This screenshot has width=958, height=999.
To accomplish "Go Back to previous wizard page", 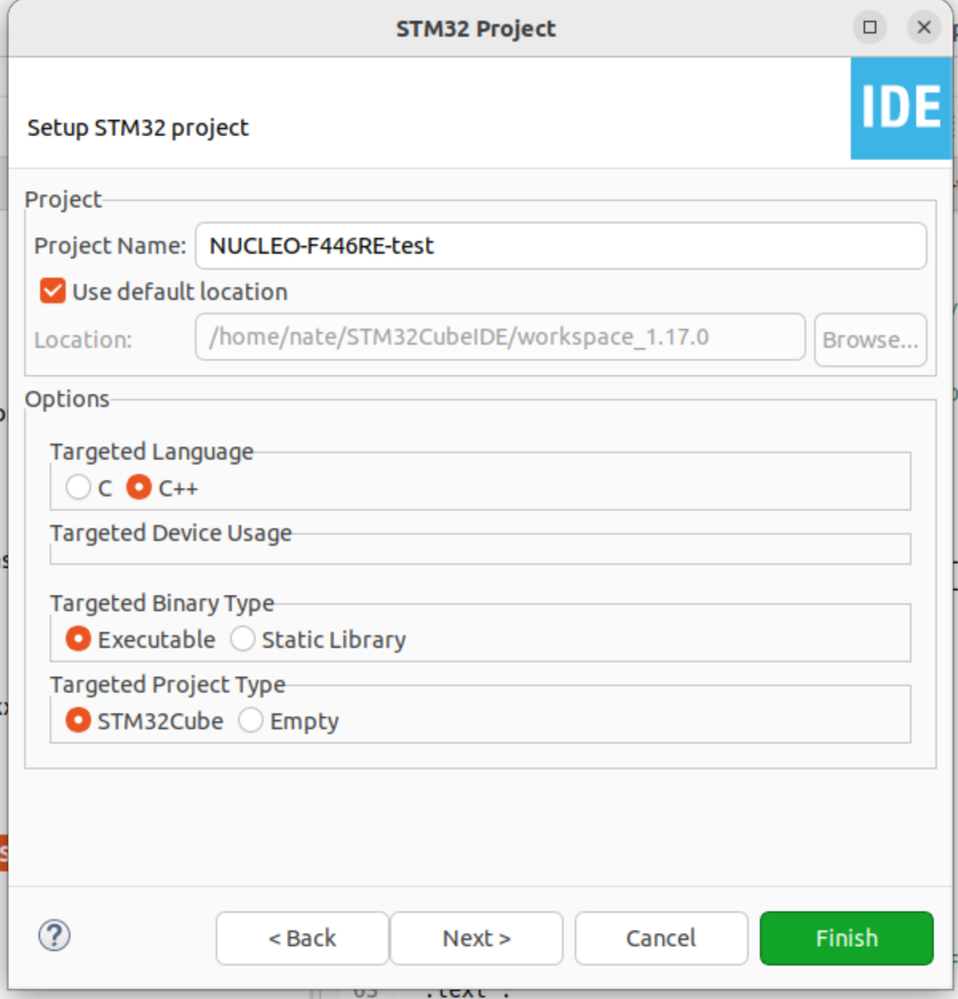I will pos(302,938).
